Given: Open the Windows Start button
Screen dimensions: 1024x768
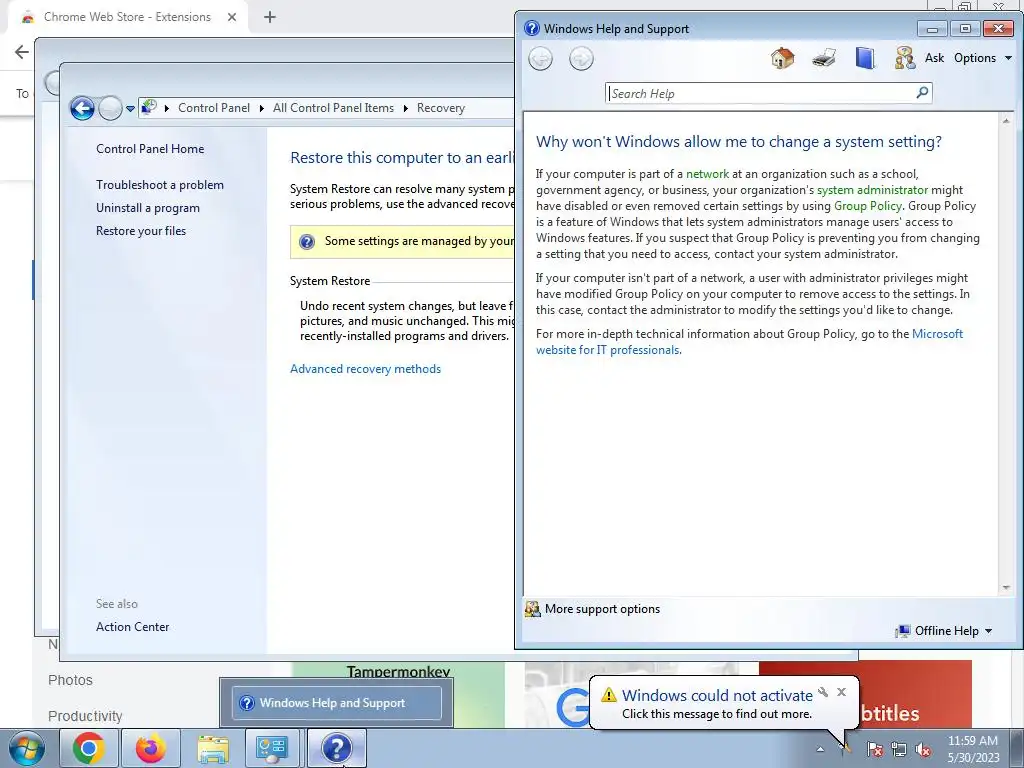Looking at the screenshot, I should [x=26, y=749].
